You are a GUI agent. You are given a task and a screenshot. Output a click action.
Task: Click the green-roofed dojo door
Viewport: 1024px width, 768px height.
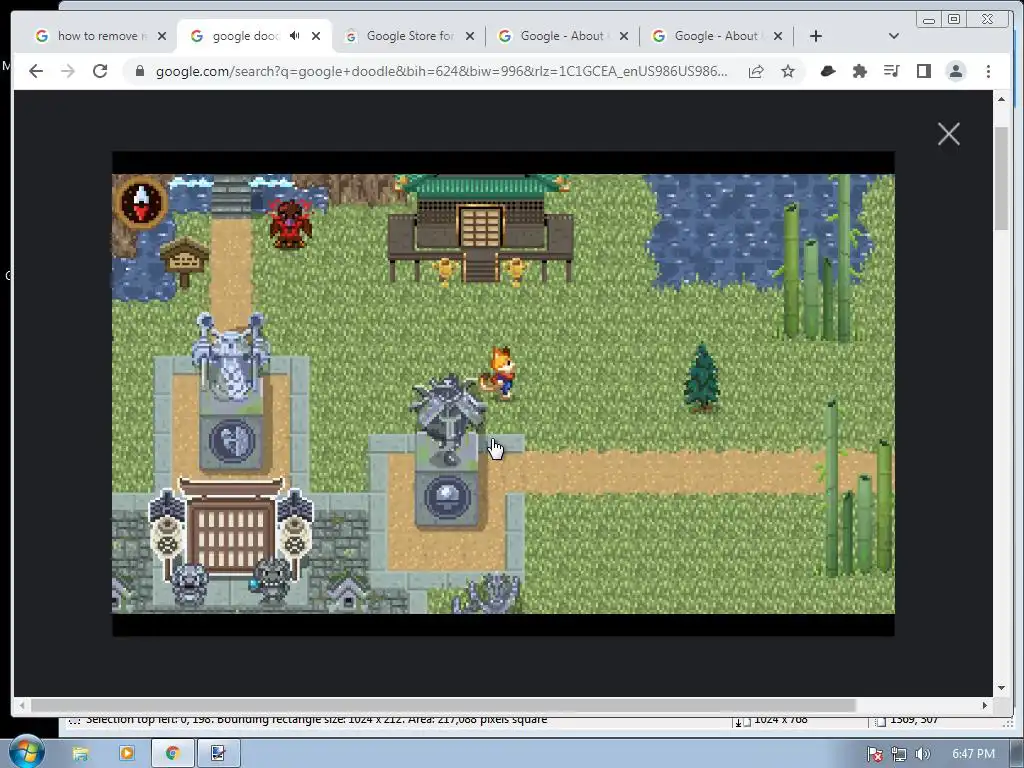coord(481,226)
